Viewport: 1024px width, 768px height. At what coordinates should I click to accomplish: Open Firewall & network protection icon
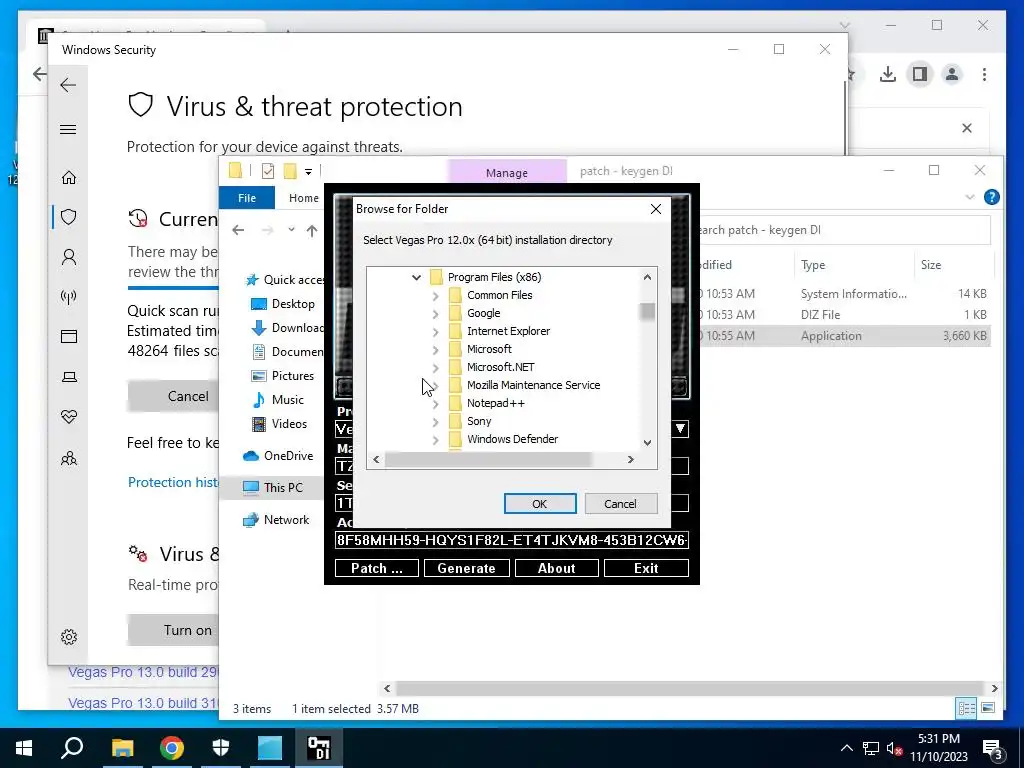tap(69, 297)
